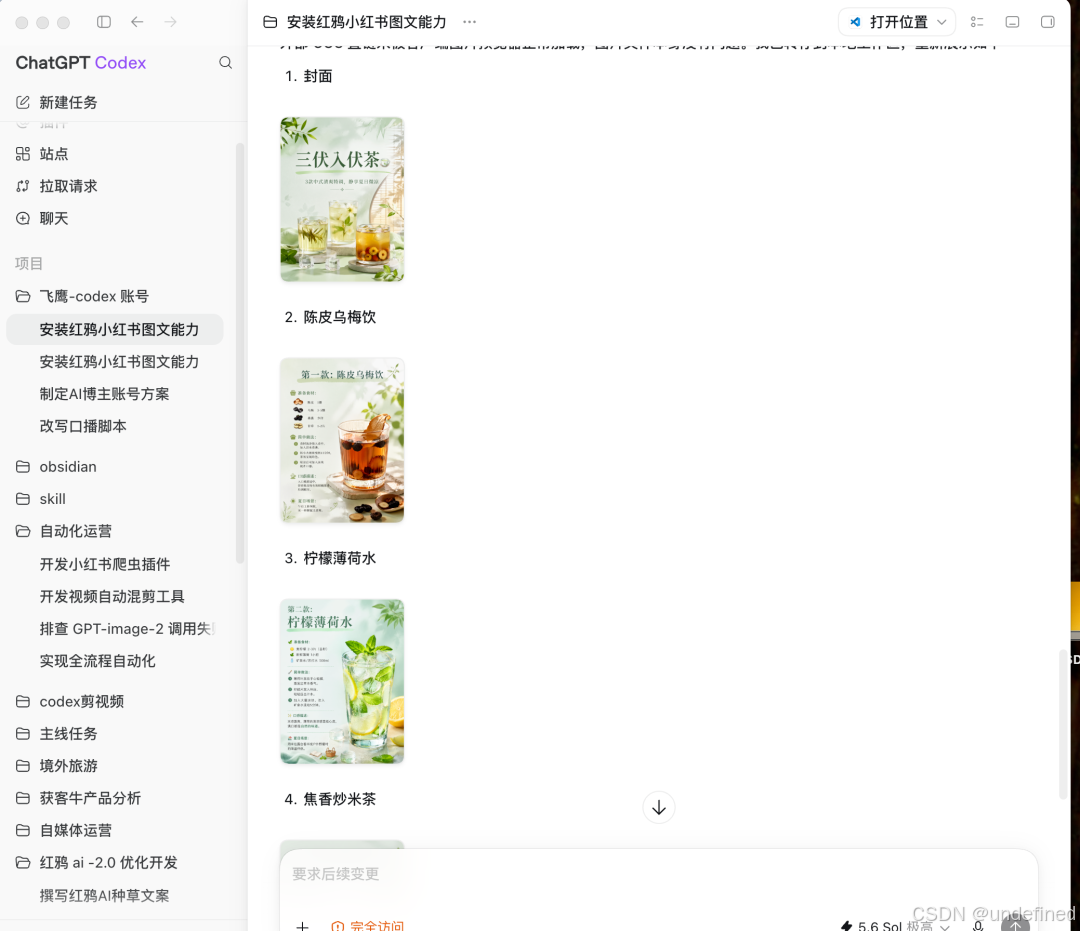The image size is (1080, 931).
Task: Open the 柠檬薄荷水 image thumbnail
Action: click(x=342, y=681)
